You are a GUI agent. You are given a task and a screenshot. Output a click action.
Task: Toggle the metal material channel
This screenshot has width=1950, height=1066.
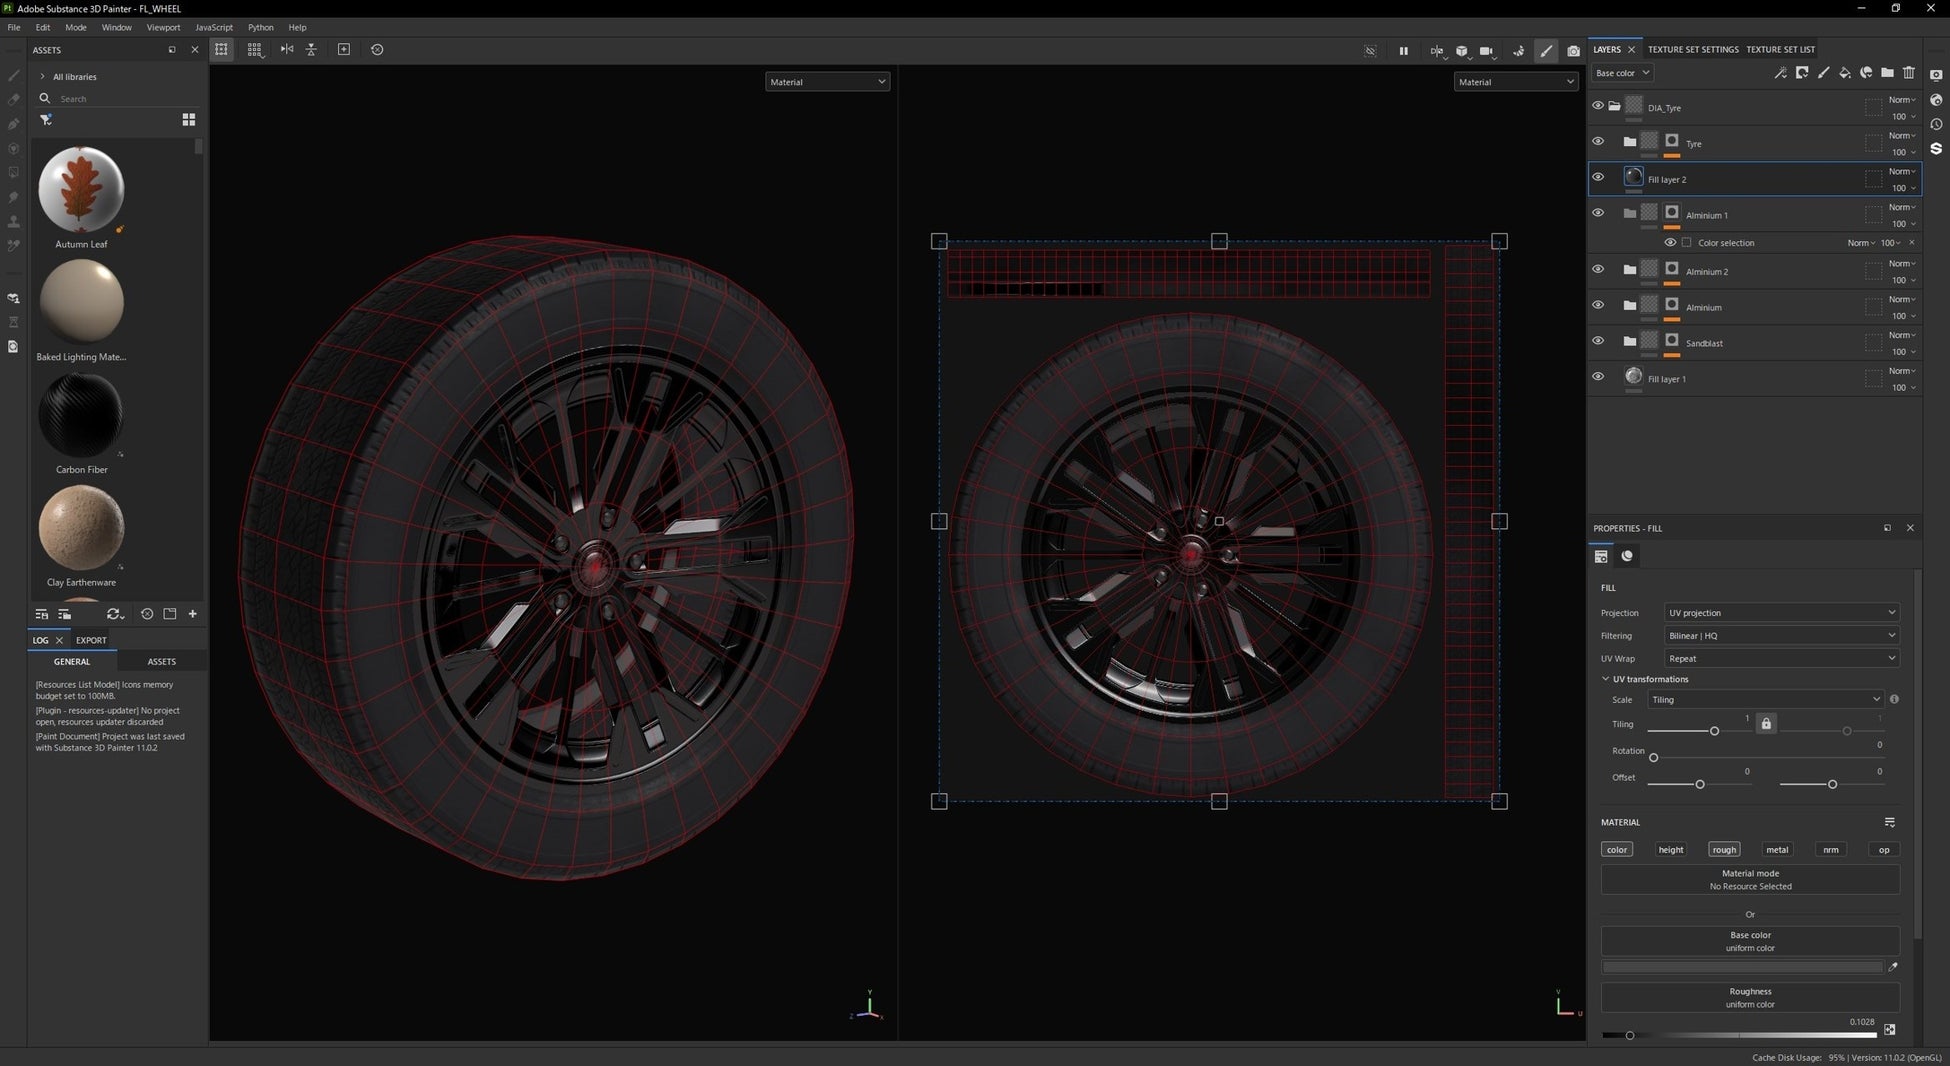[1777, 850]
